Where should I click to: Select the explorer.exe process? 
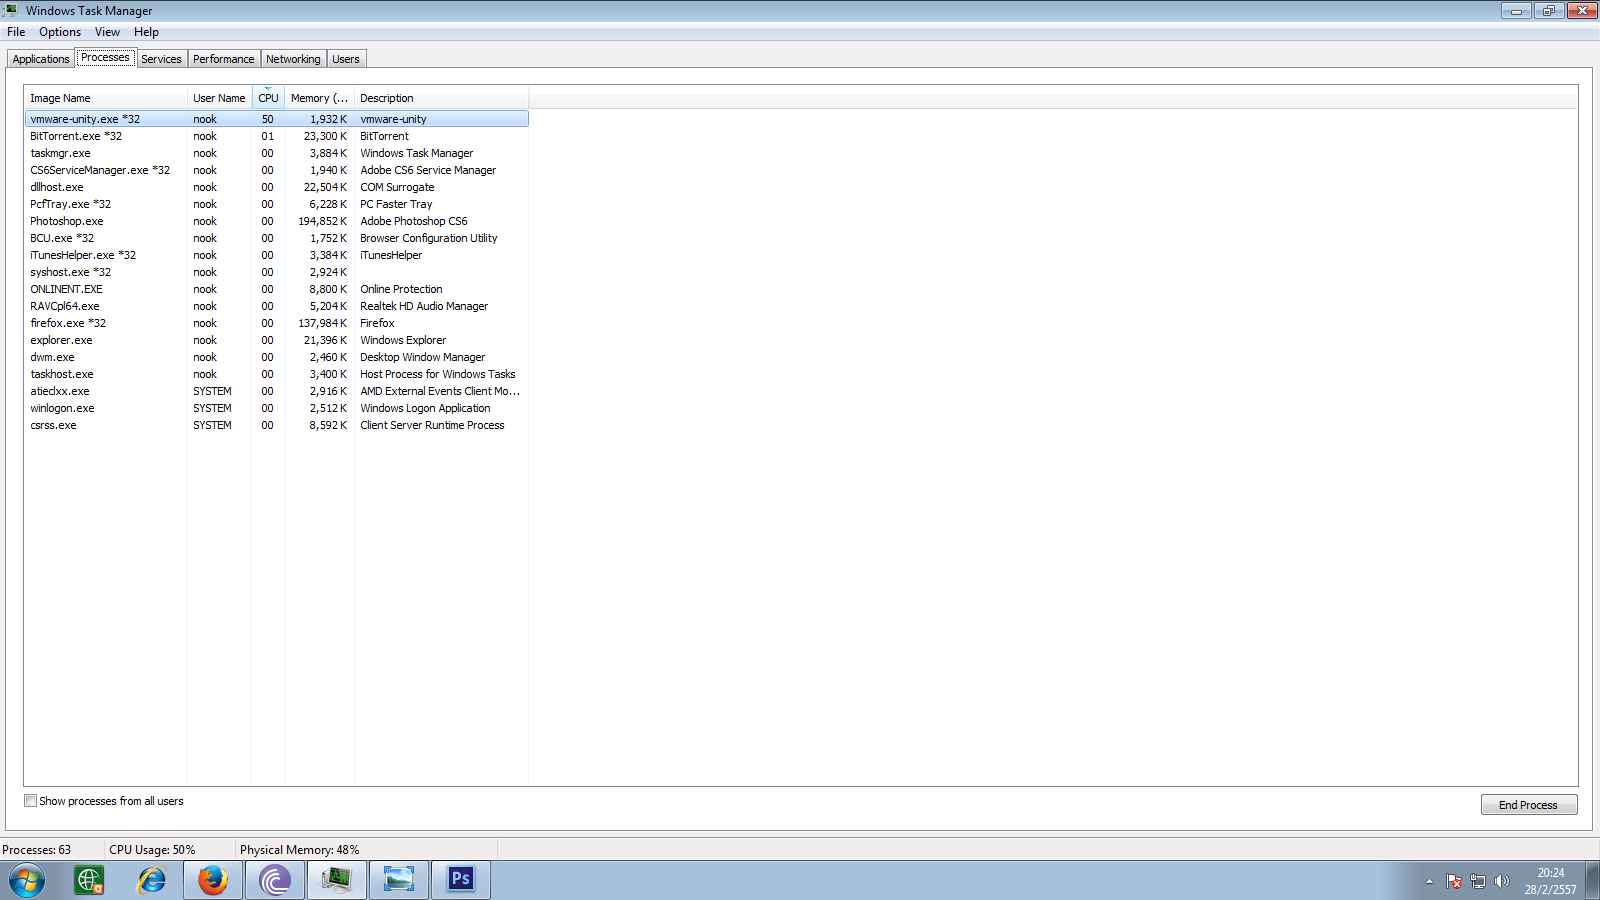coord(277,340)
